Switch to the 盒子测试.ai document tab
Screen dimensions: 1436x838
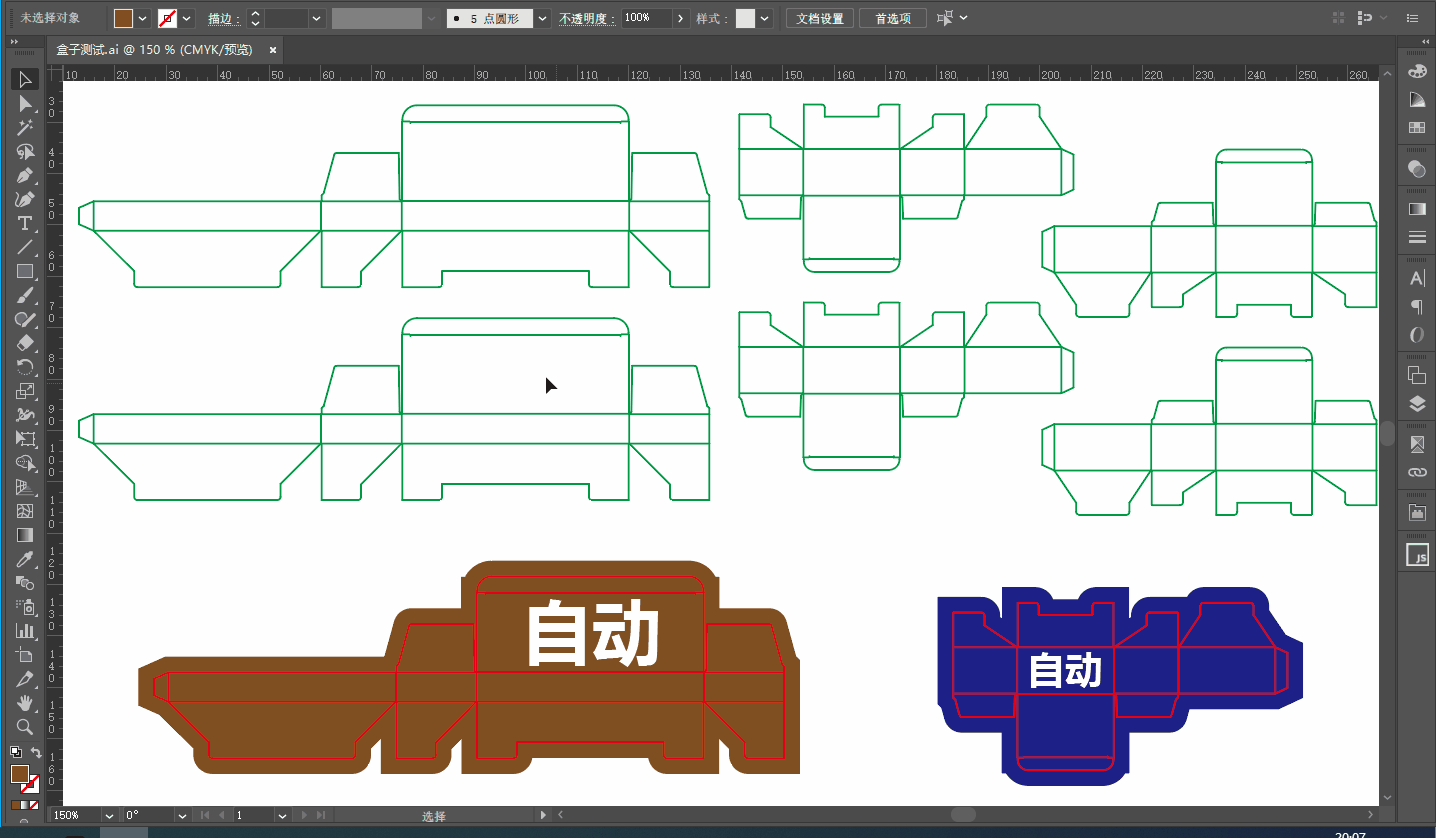pos(155,49)
